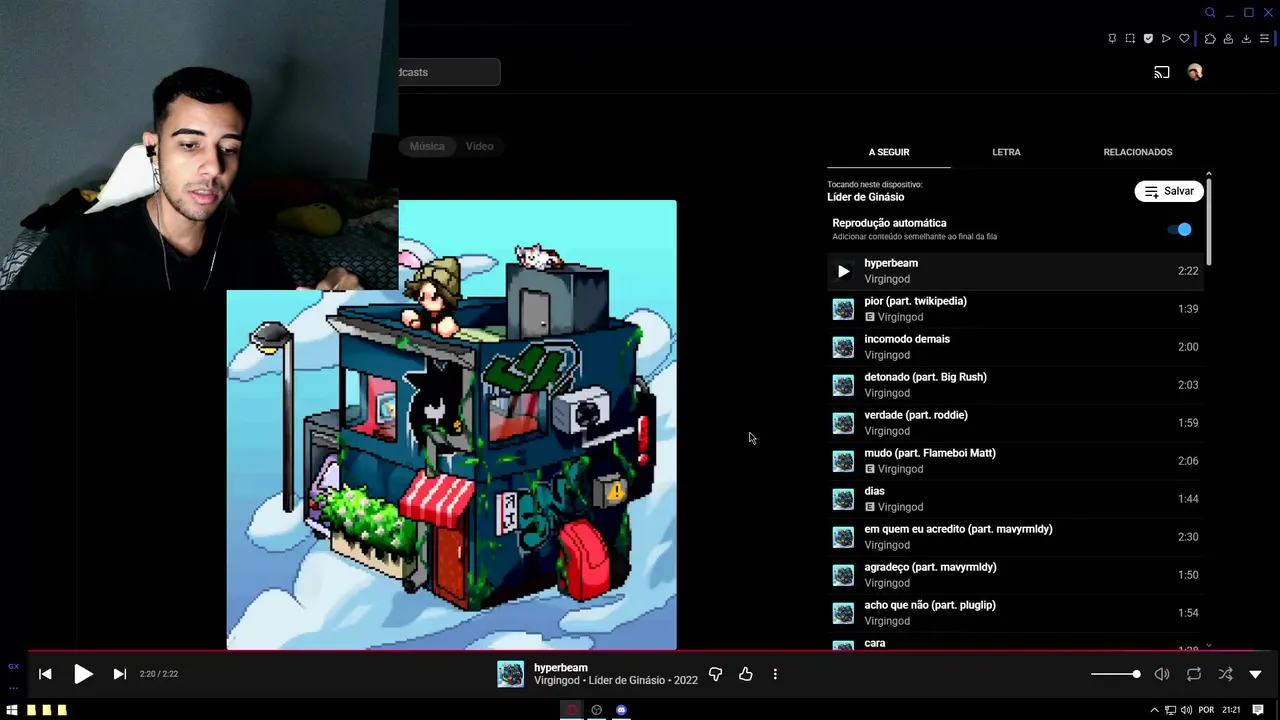Collapse the player with the down arrow

pyautogui.click(x=1256, y=674)
